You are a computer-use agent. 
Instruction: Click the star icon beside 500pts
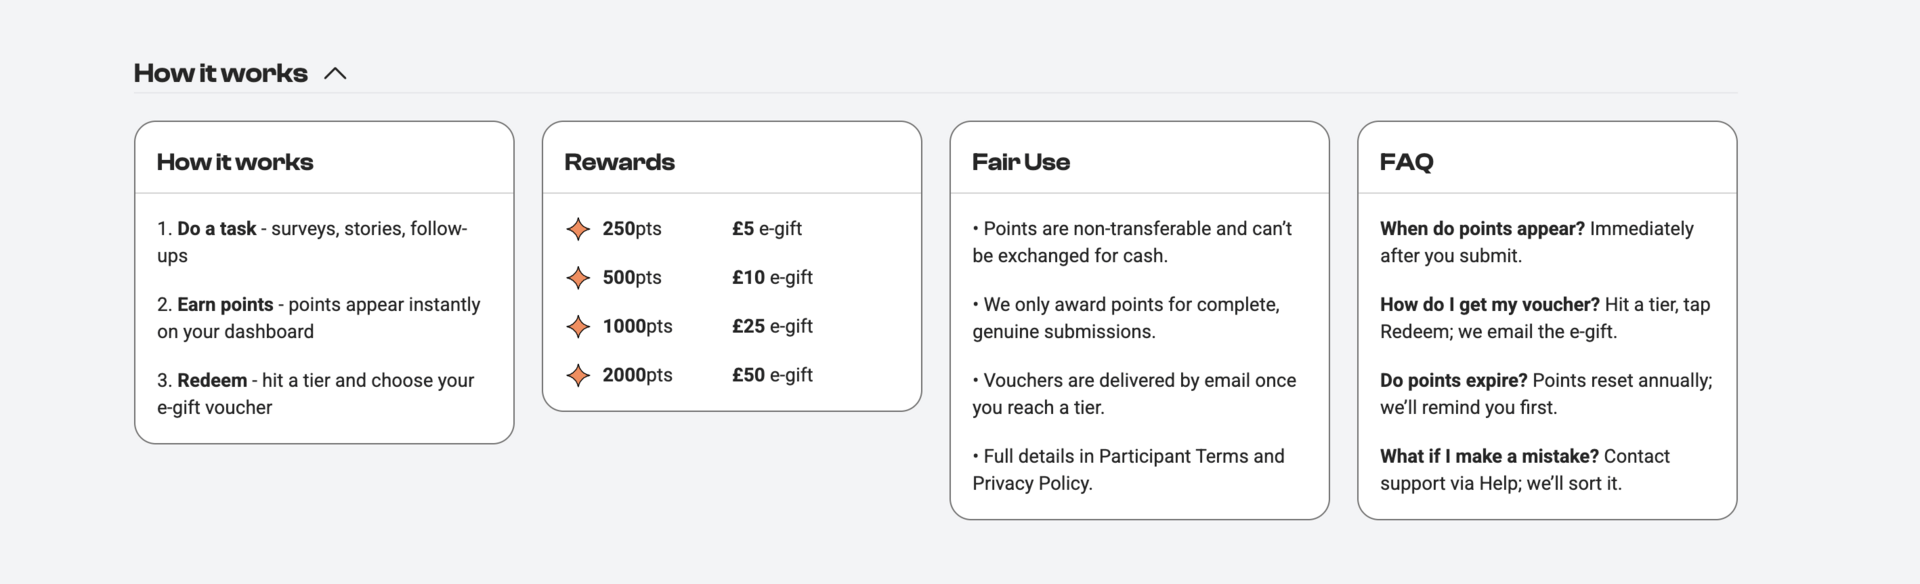578,278
